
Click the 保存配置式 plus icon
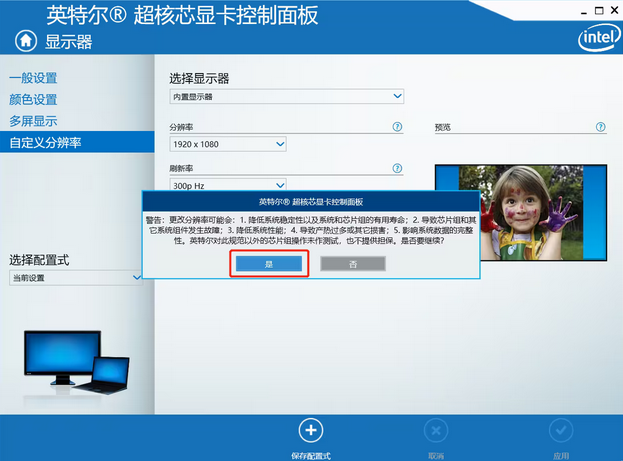[311, 430]
